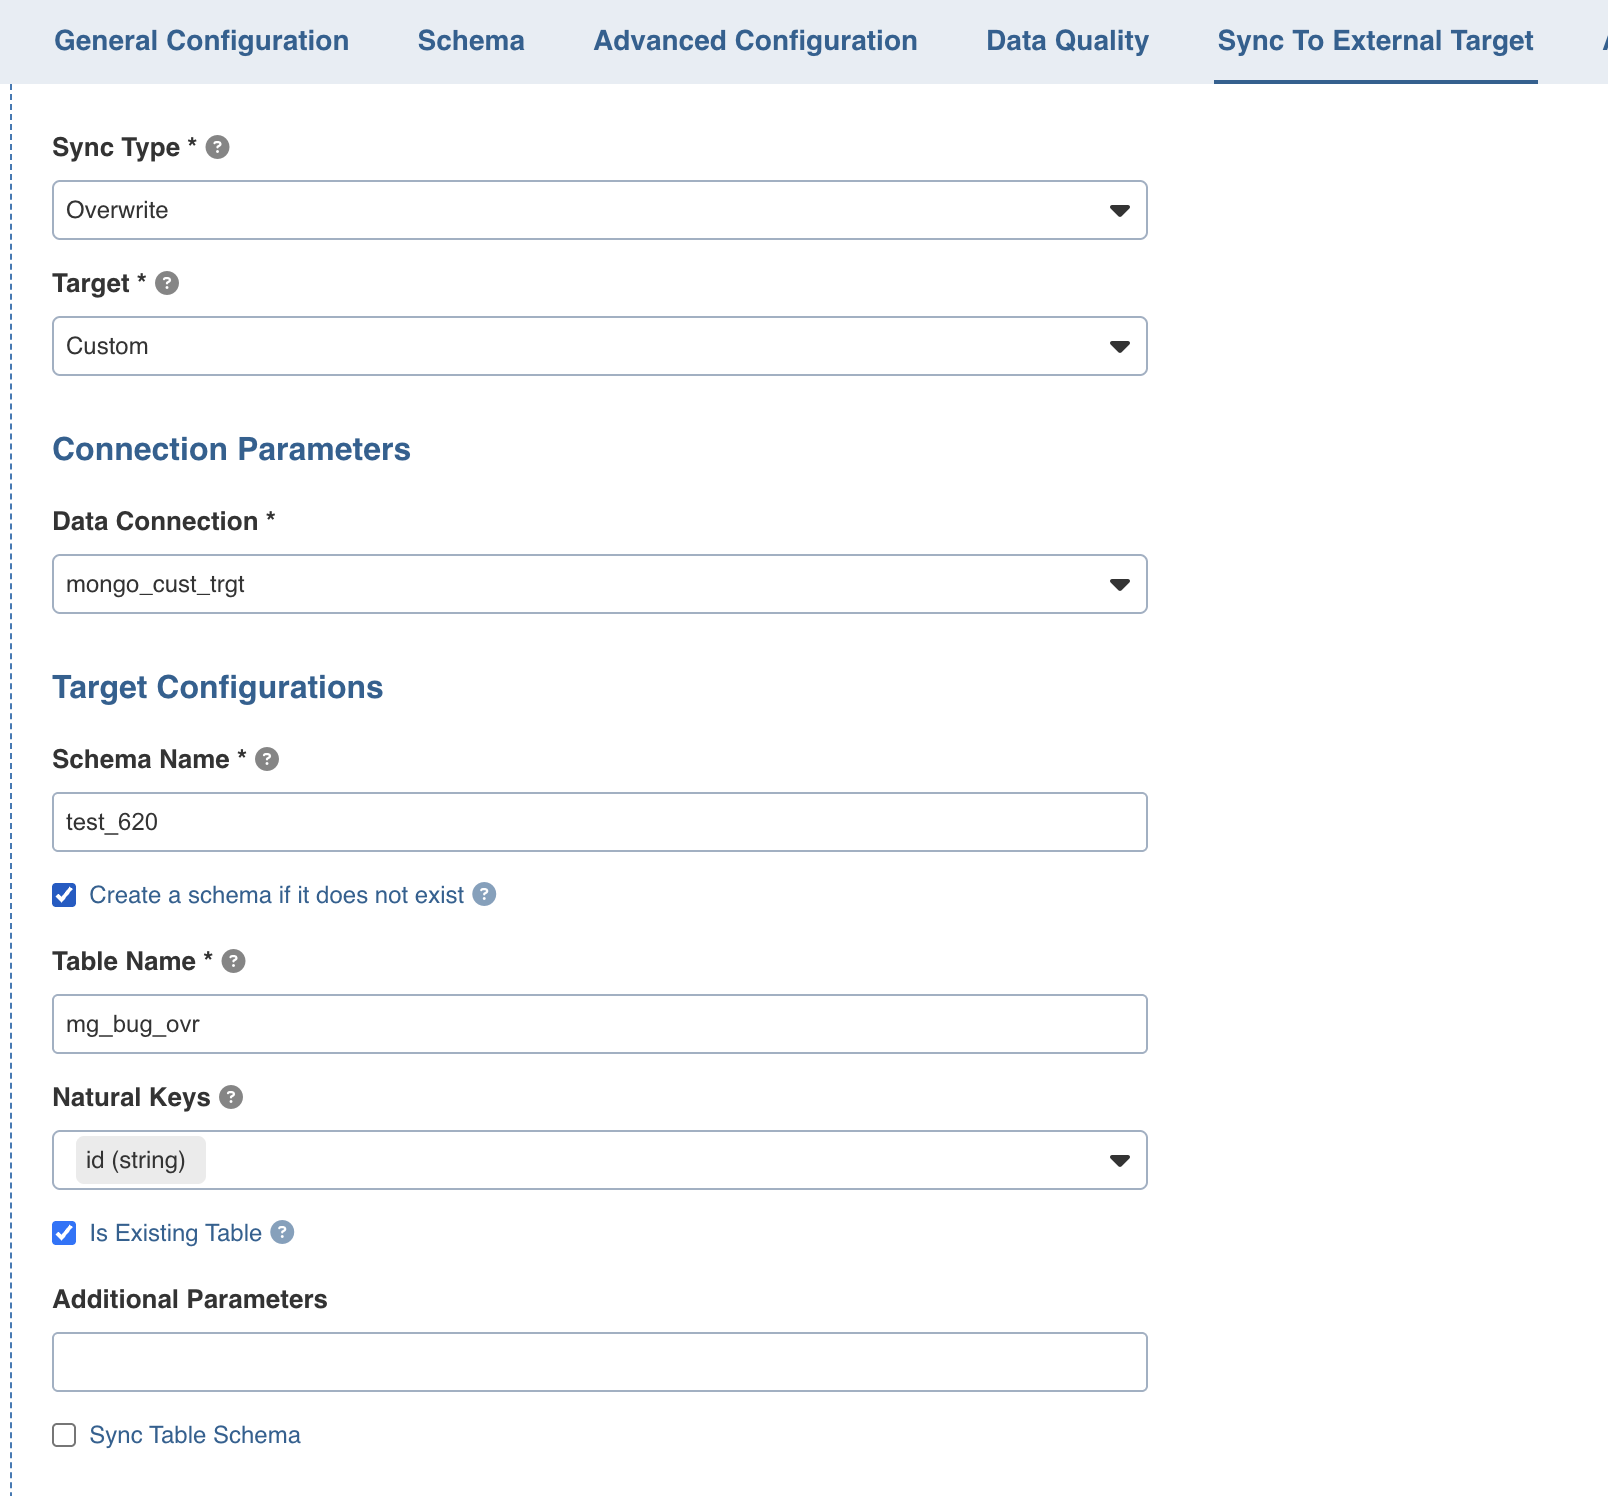Click help icon beside Is Existing Table
The width and height of the screenshot is (1608, 1496).
pos(283,1232)
